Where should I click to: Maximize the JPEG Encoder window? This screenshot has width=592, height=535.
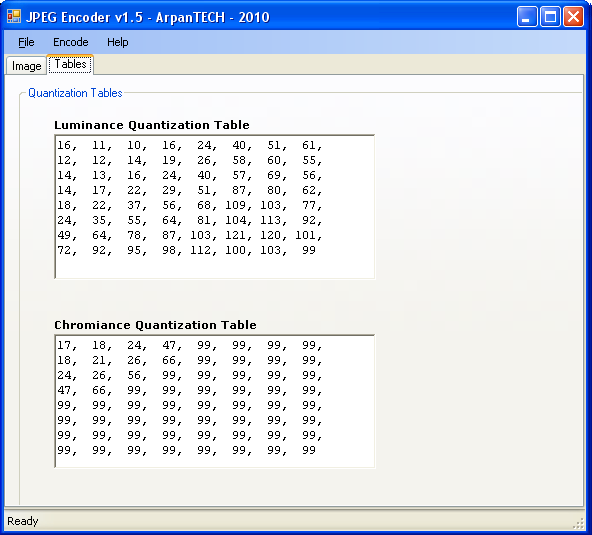pos(550,17)
